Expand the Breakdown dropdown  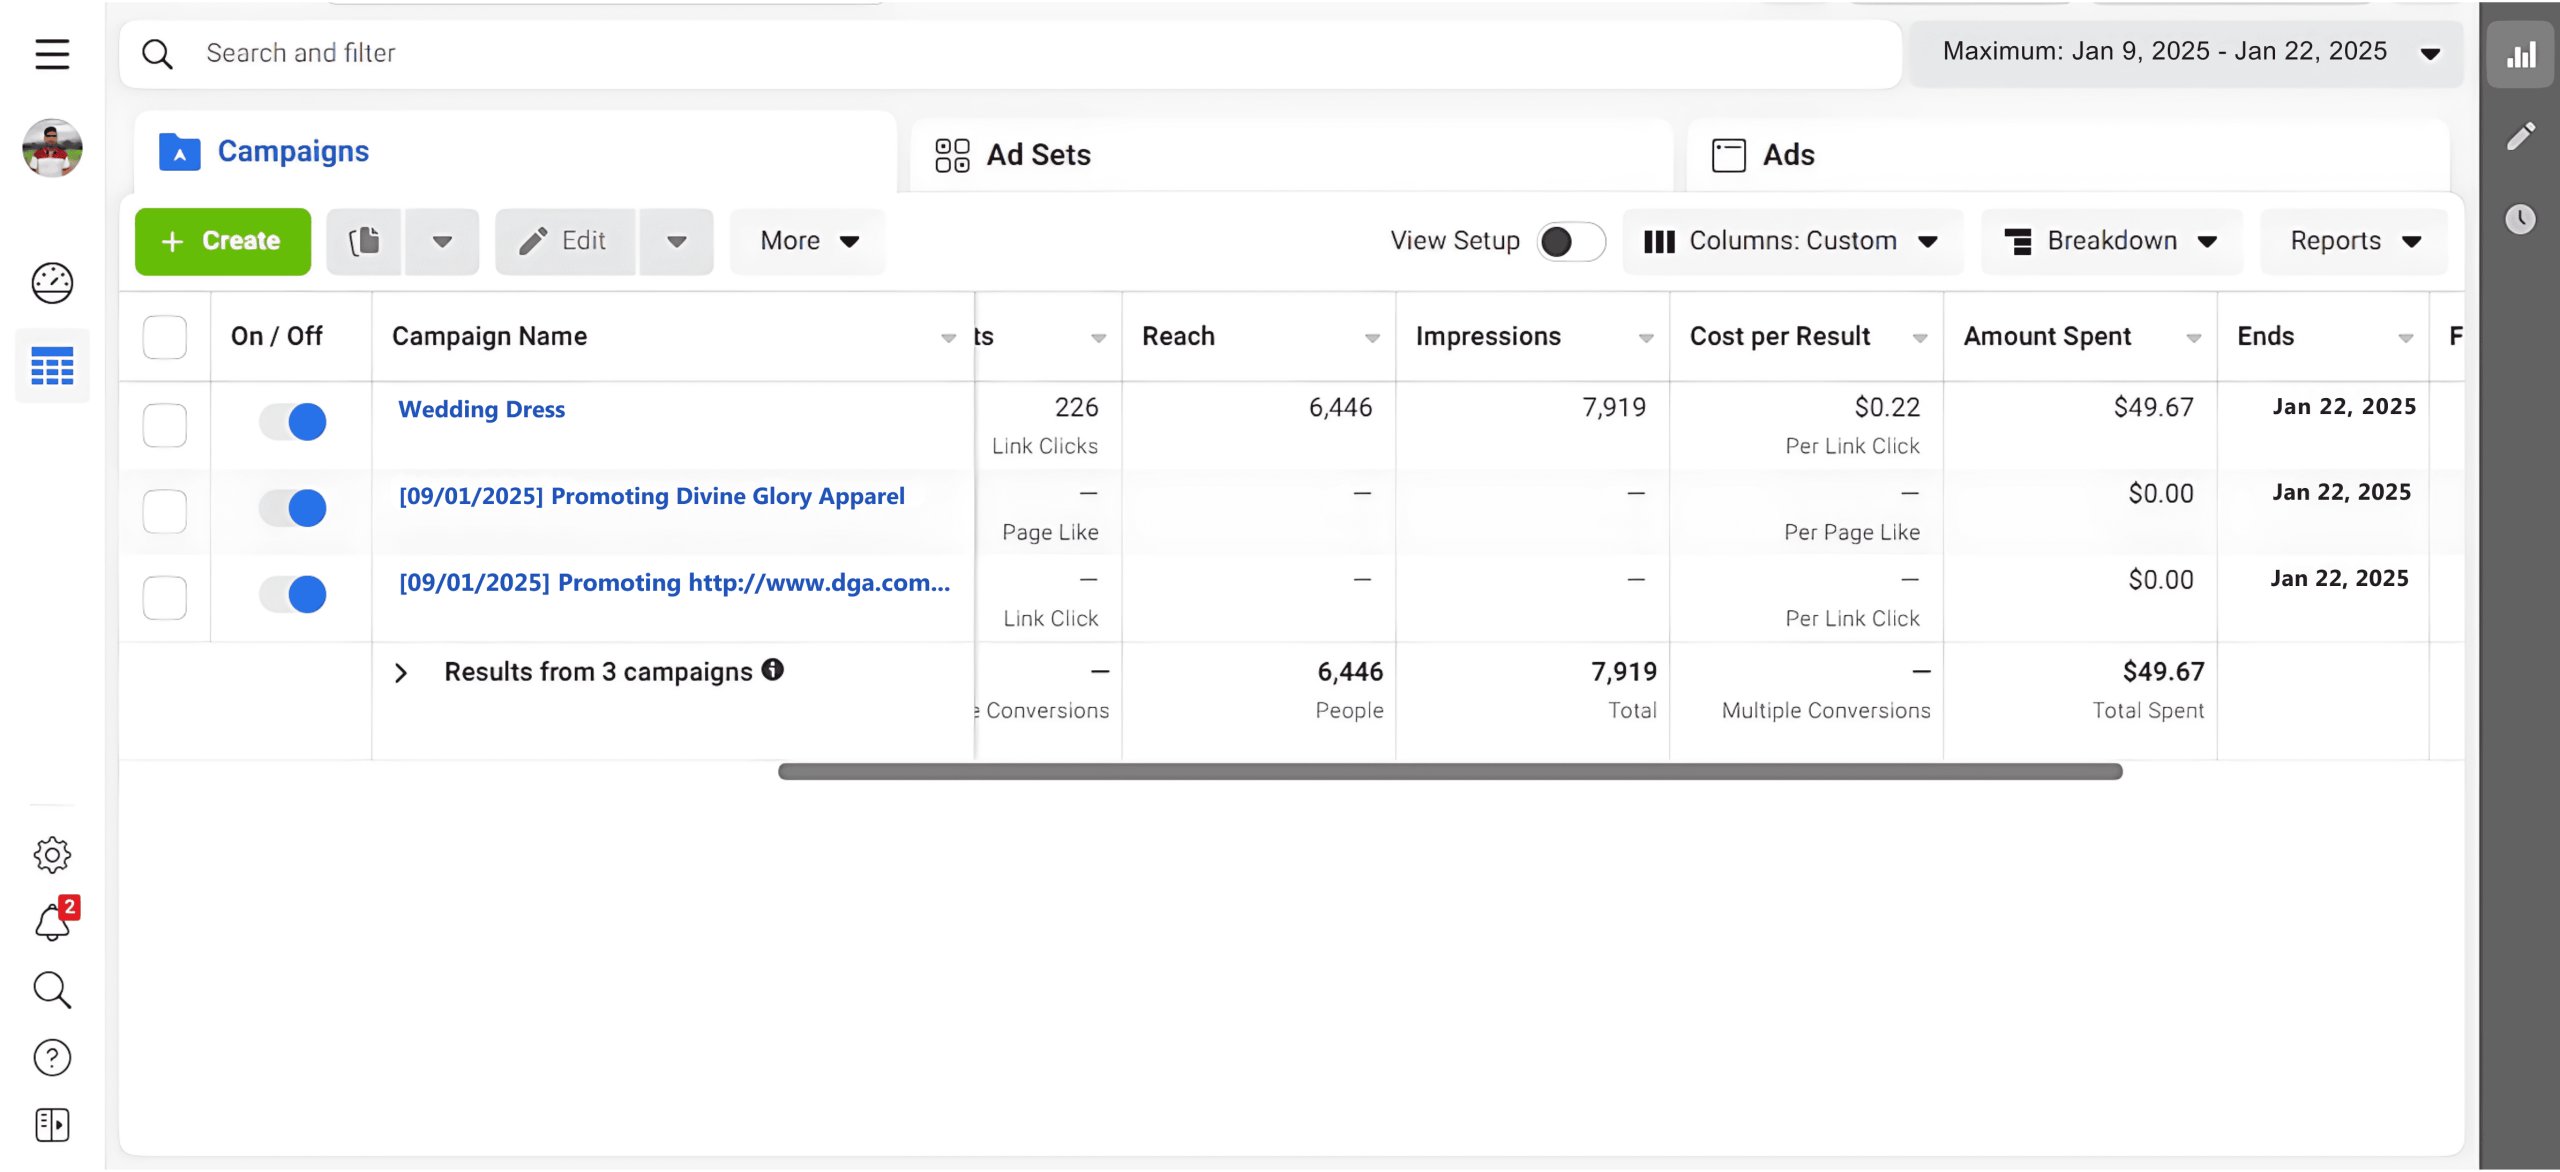tap(2111, 241)
